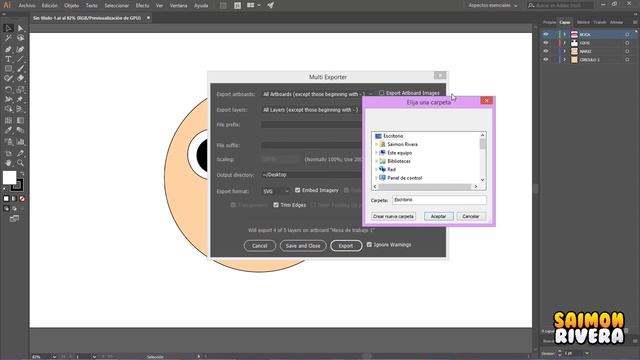Click Aceptar in folder dialog

tap(438, 216)
